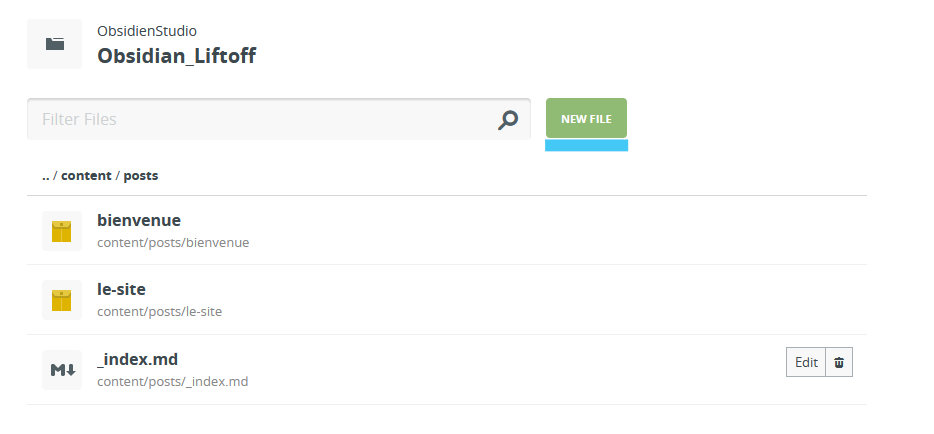Screen dimensions: 934x434
Task: Click the repository folder icon
Action: point(54,44)
